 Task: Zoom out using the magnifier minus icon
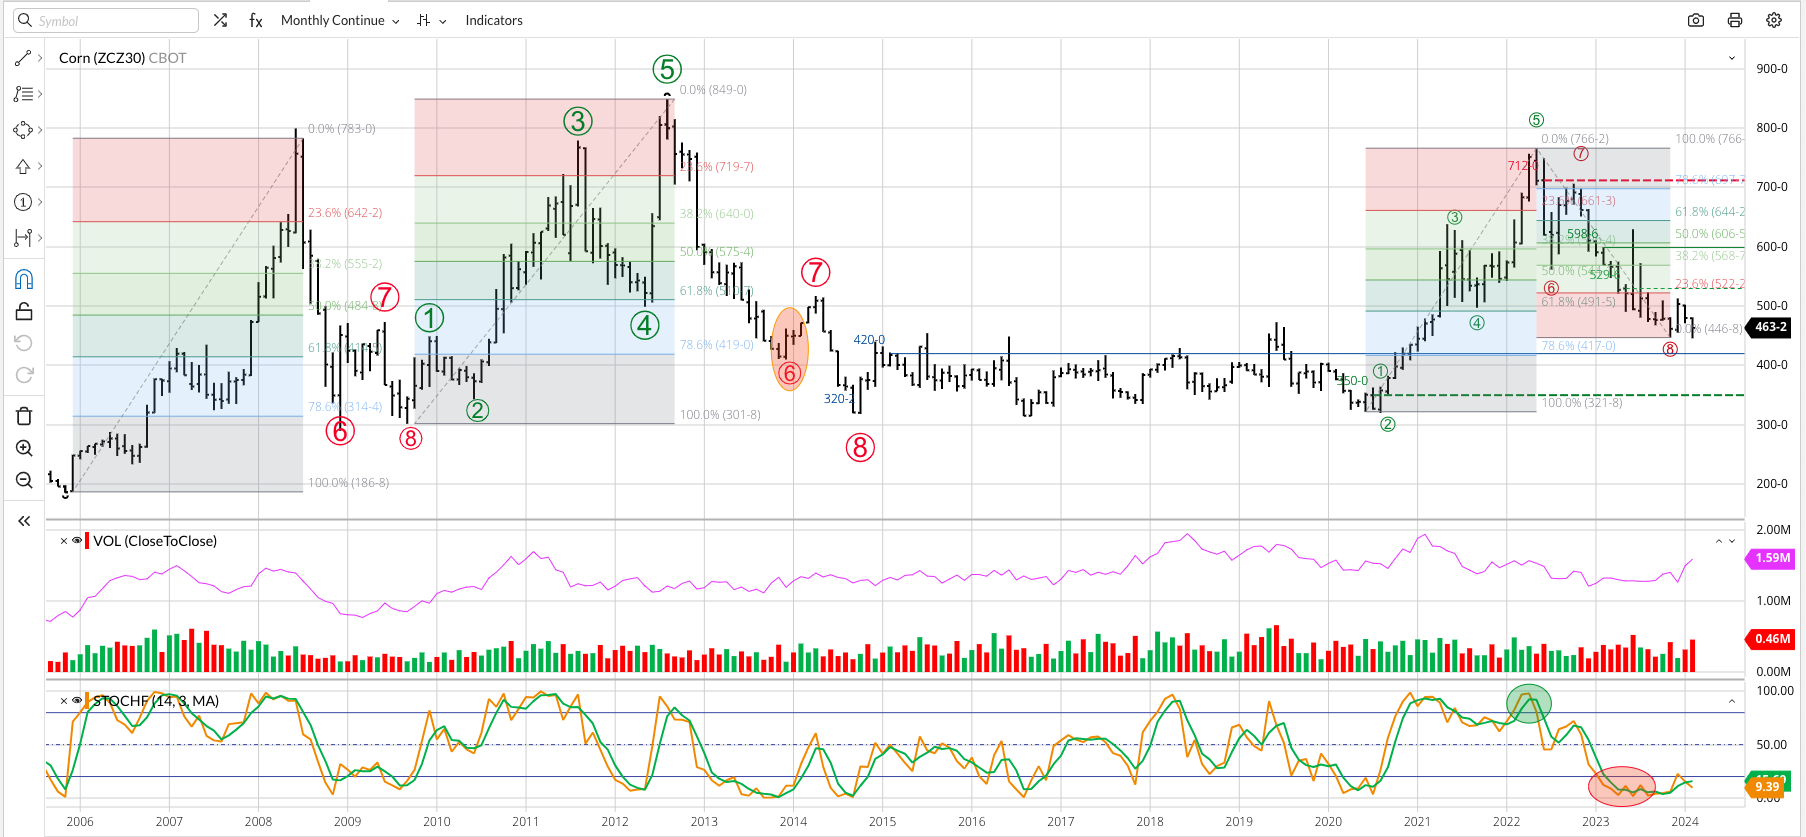click(24, 480)
